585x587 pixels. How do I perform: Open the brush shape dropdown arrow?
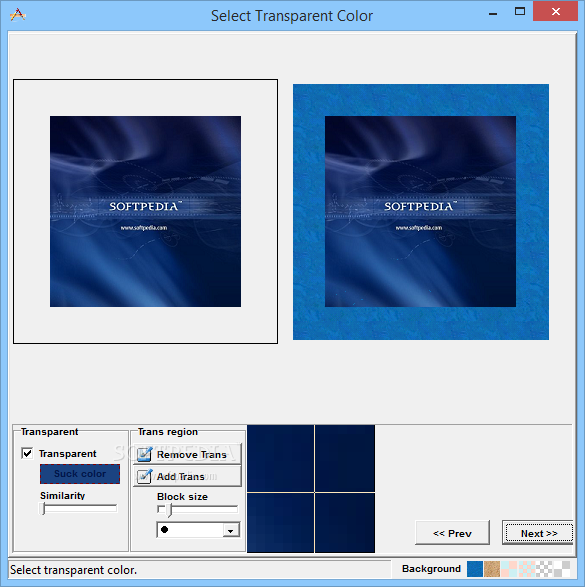(231, 530)
